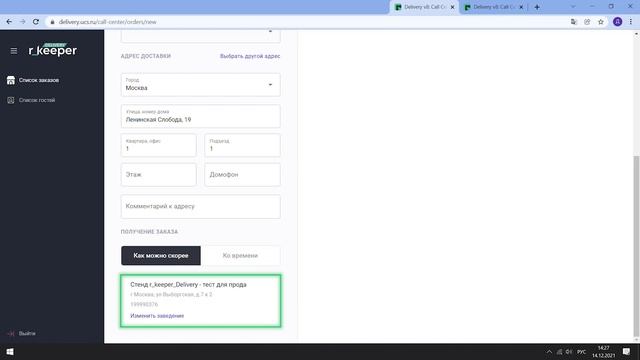Log out using Выйти
Image resolution: width=640 pixels, height=360 pixels.
pos(27,333)
